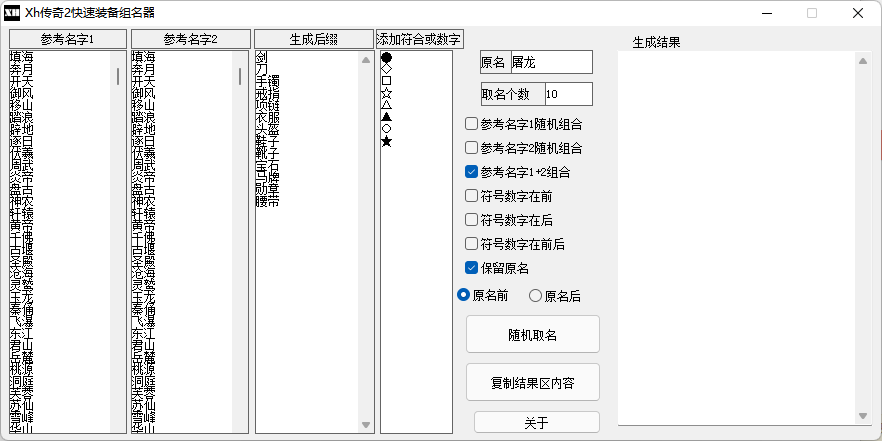882x441 pixels.
Task: Select the ● filled circle symbol
Action: tap(386, 57)
